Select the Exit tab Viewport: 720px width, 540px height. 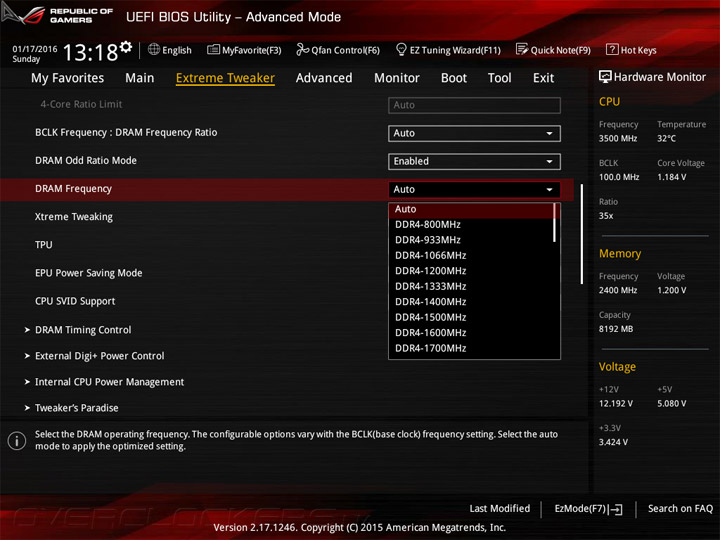pyautogui.click(x=544, y=78)
